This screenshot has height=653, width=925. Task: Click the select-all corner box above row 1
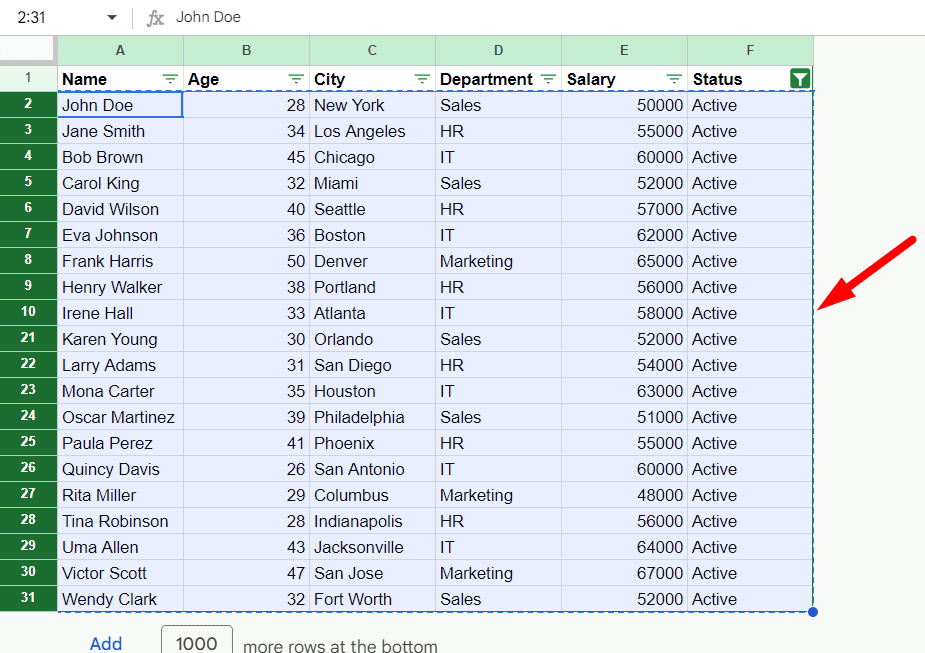[29, 49]
